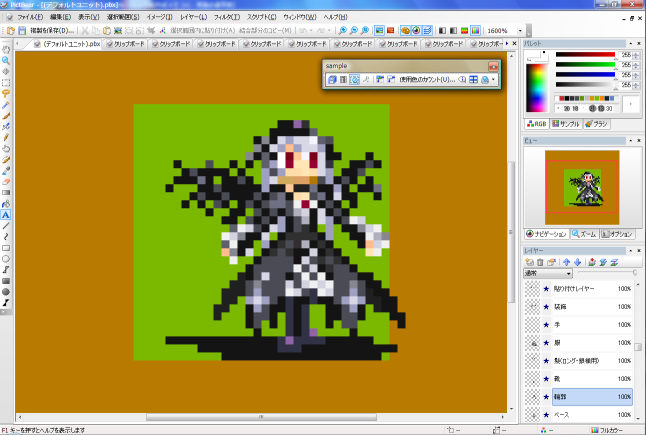Screen dimensions: 646x435
Task: Select the eraser tool in left toolbox
Action: 6,182
